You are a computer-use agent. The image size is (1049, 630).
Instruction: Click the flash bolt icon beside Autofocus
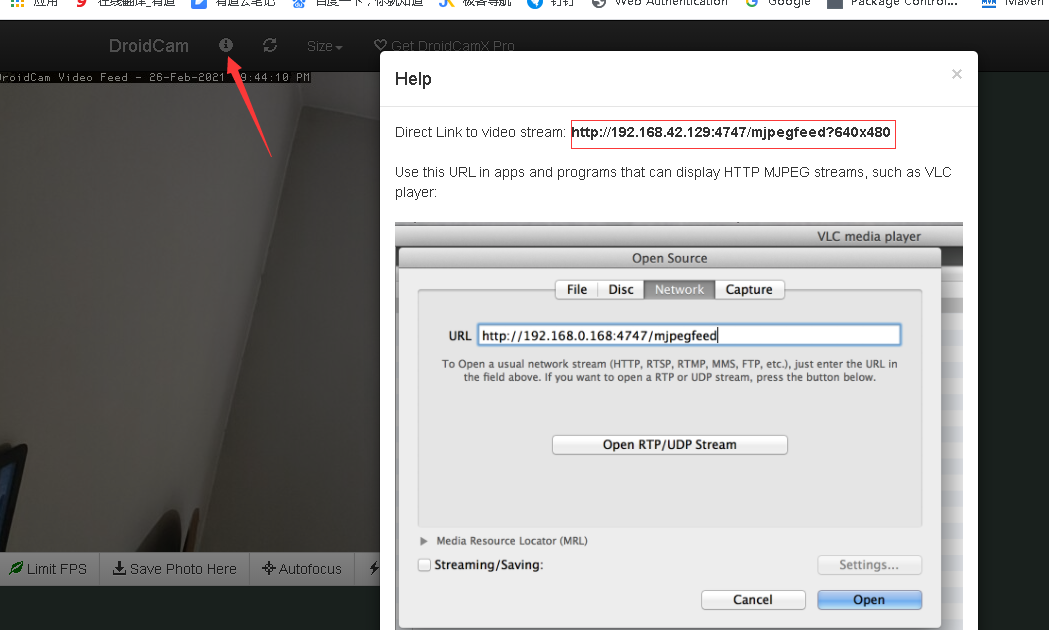(x=374, y=568)
